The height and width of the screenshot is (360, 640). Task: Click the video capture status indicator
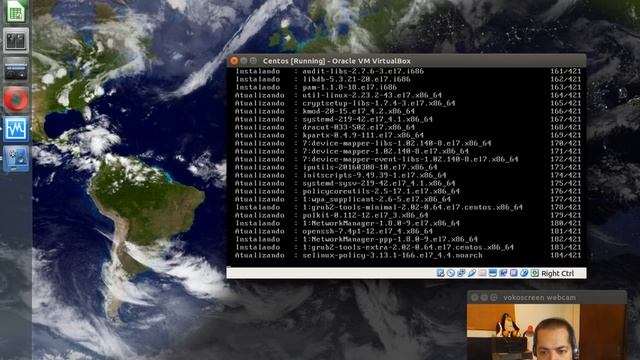[503, 273]
